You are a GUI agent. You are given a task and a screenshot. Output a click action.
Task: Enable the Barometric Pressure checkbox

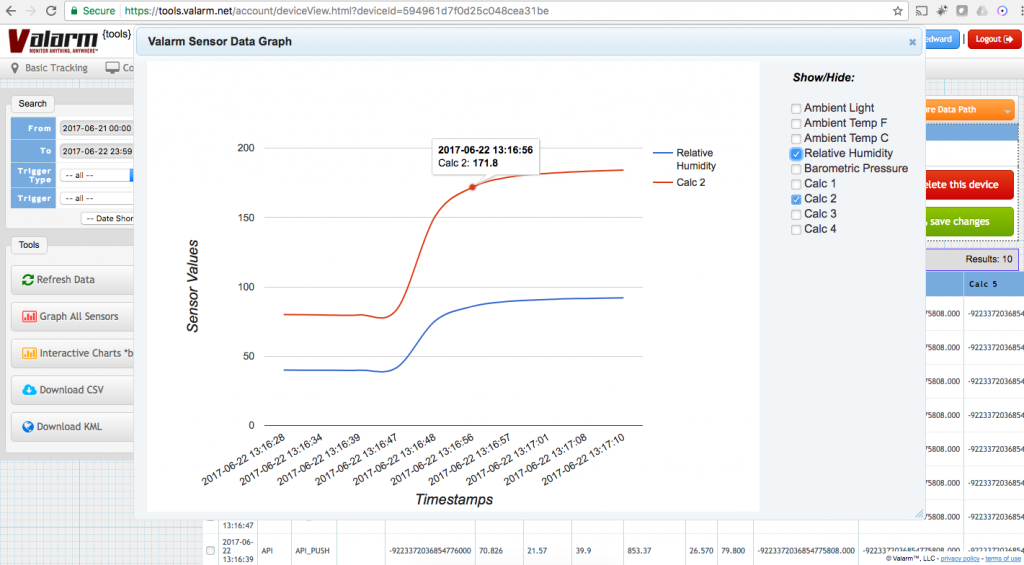[796, 169]
